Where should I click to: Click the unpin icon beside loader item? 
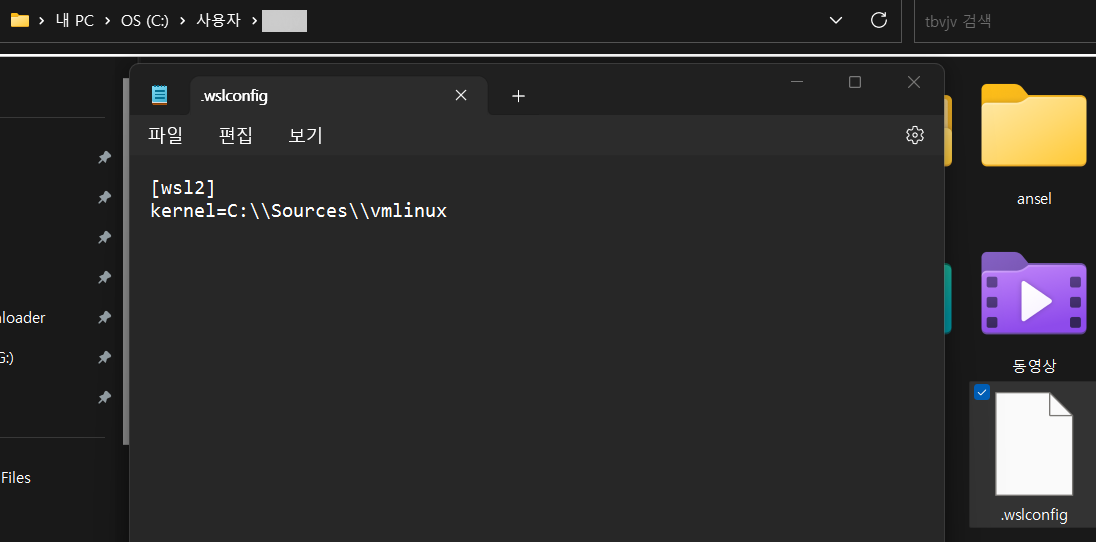(x=104, y=318)
